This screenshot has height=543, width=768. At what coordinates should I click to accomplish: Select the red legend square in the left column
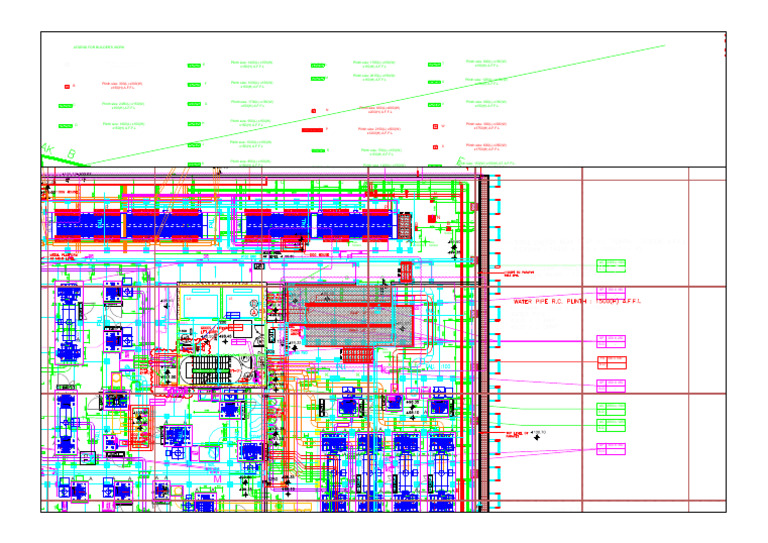point(67,87)
